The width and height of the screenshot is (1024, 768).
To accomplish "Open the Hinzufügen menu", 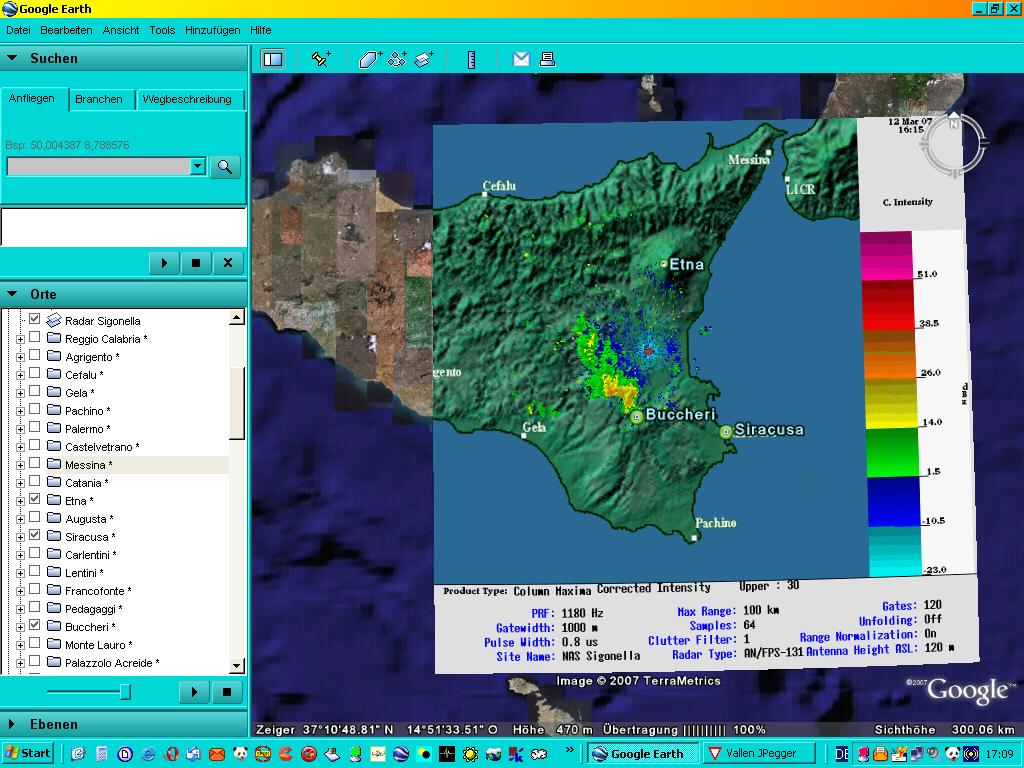I will tap(212, 30).
